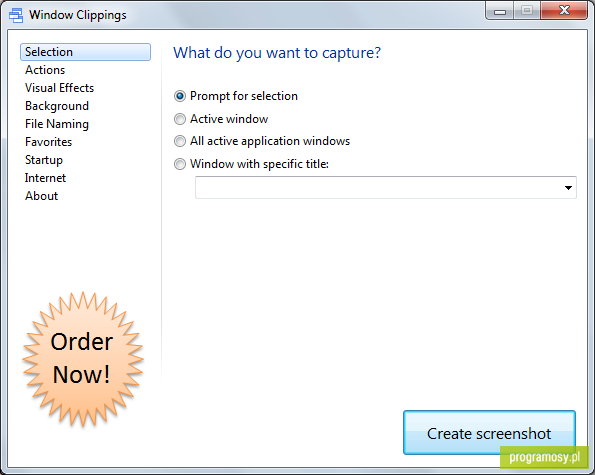
Task: Open the Actions settings page
Action: [x=45, y=70]
